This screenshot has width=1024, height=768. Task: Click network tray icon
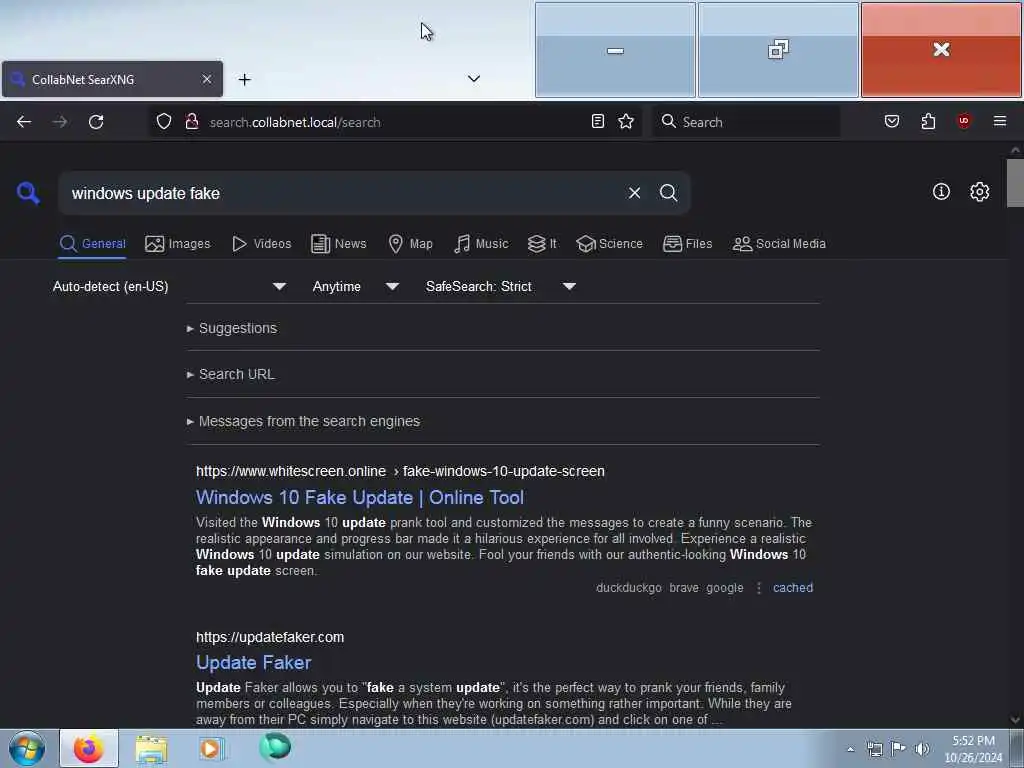click(874, 749)
